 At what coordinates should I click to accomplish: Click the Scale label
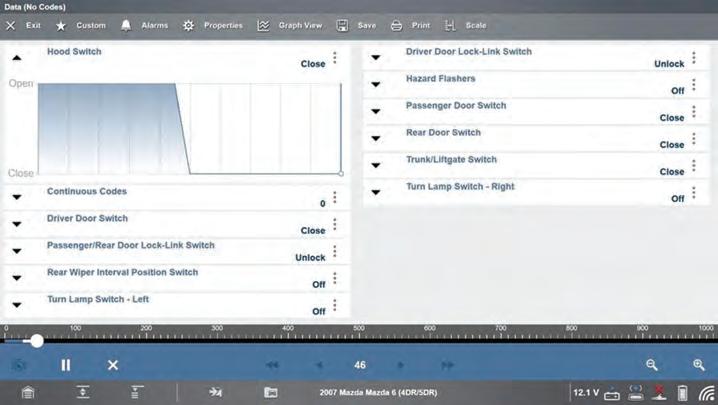pyautogui.click(x=476, y=26)
